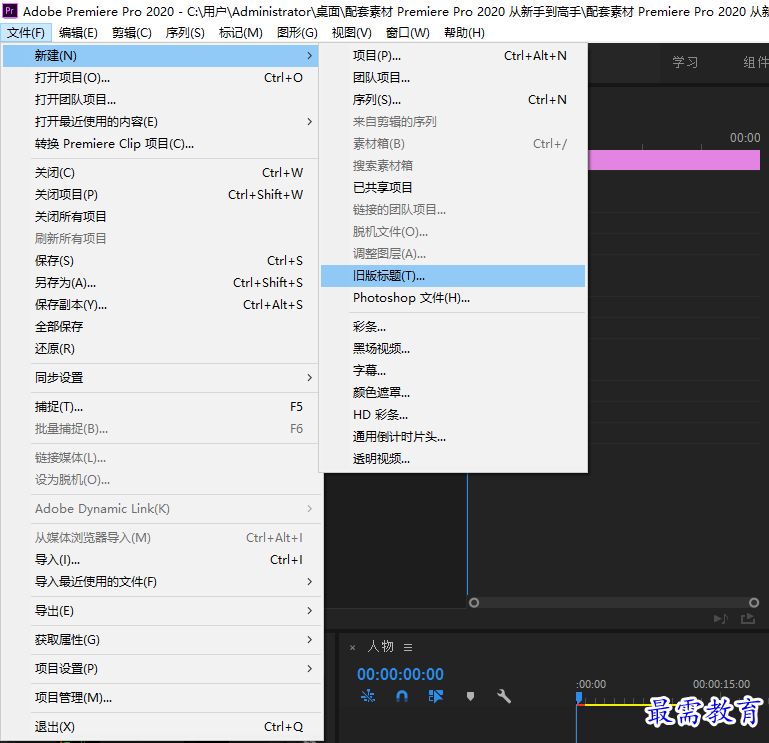Choose 全部保存 in File menu
Viewport: 769px width, 743px height.
[160, 327]
